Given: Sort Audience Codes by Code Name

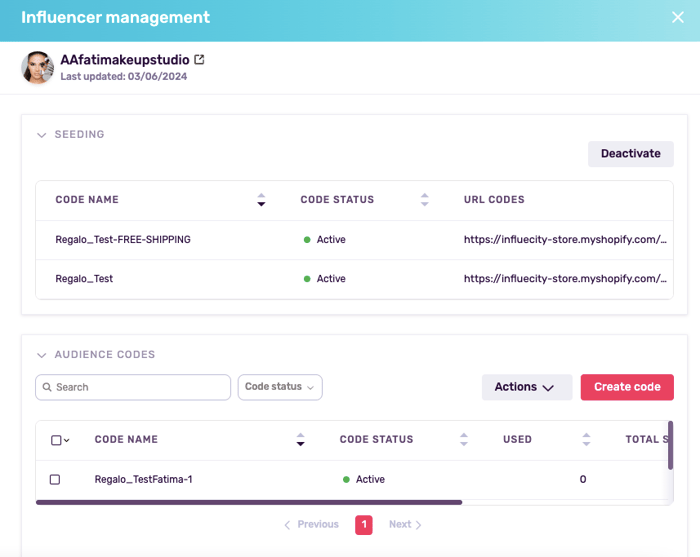Looking at the screenshot, I should [x=300, y=440].
